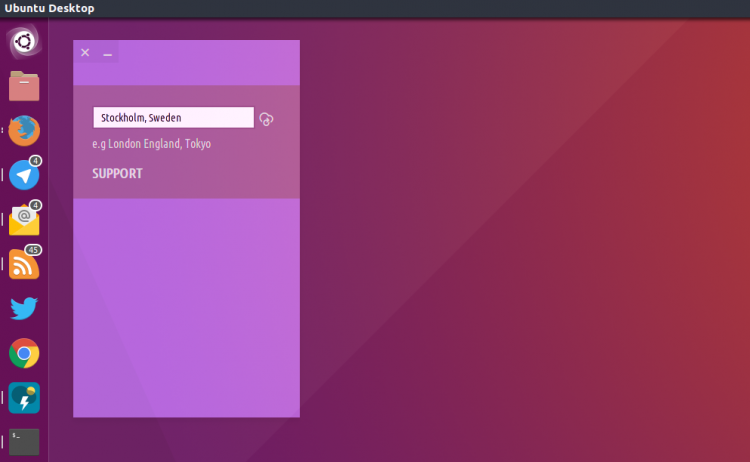Screen dimensions: 750x462
Task: Open the RSS feed reader icon
Action: click(24, 263)
